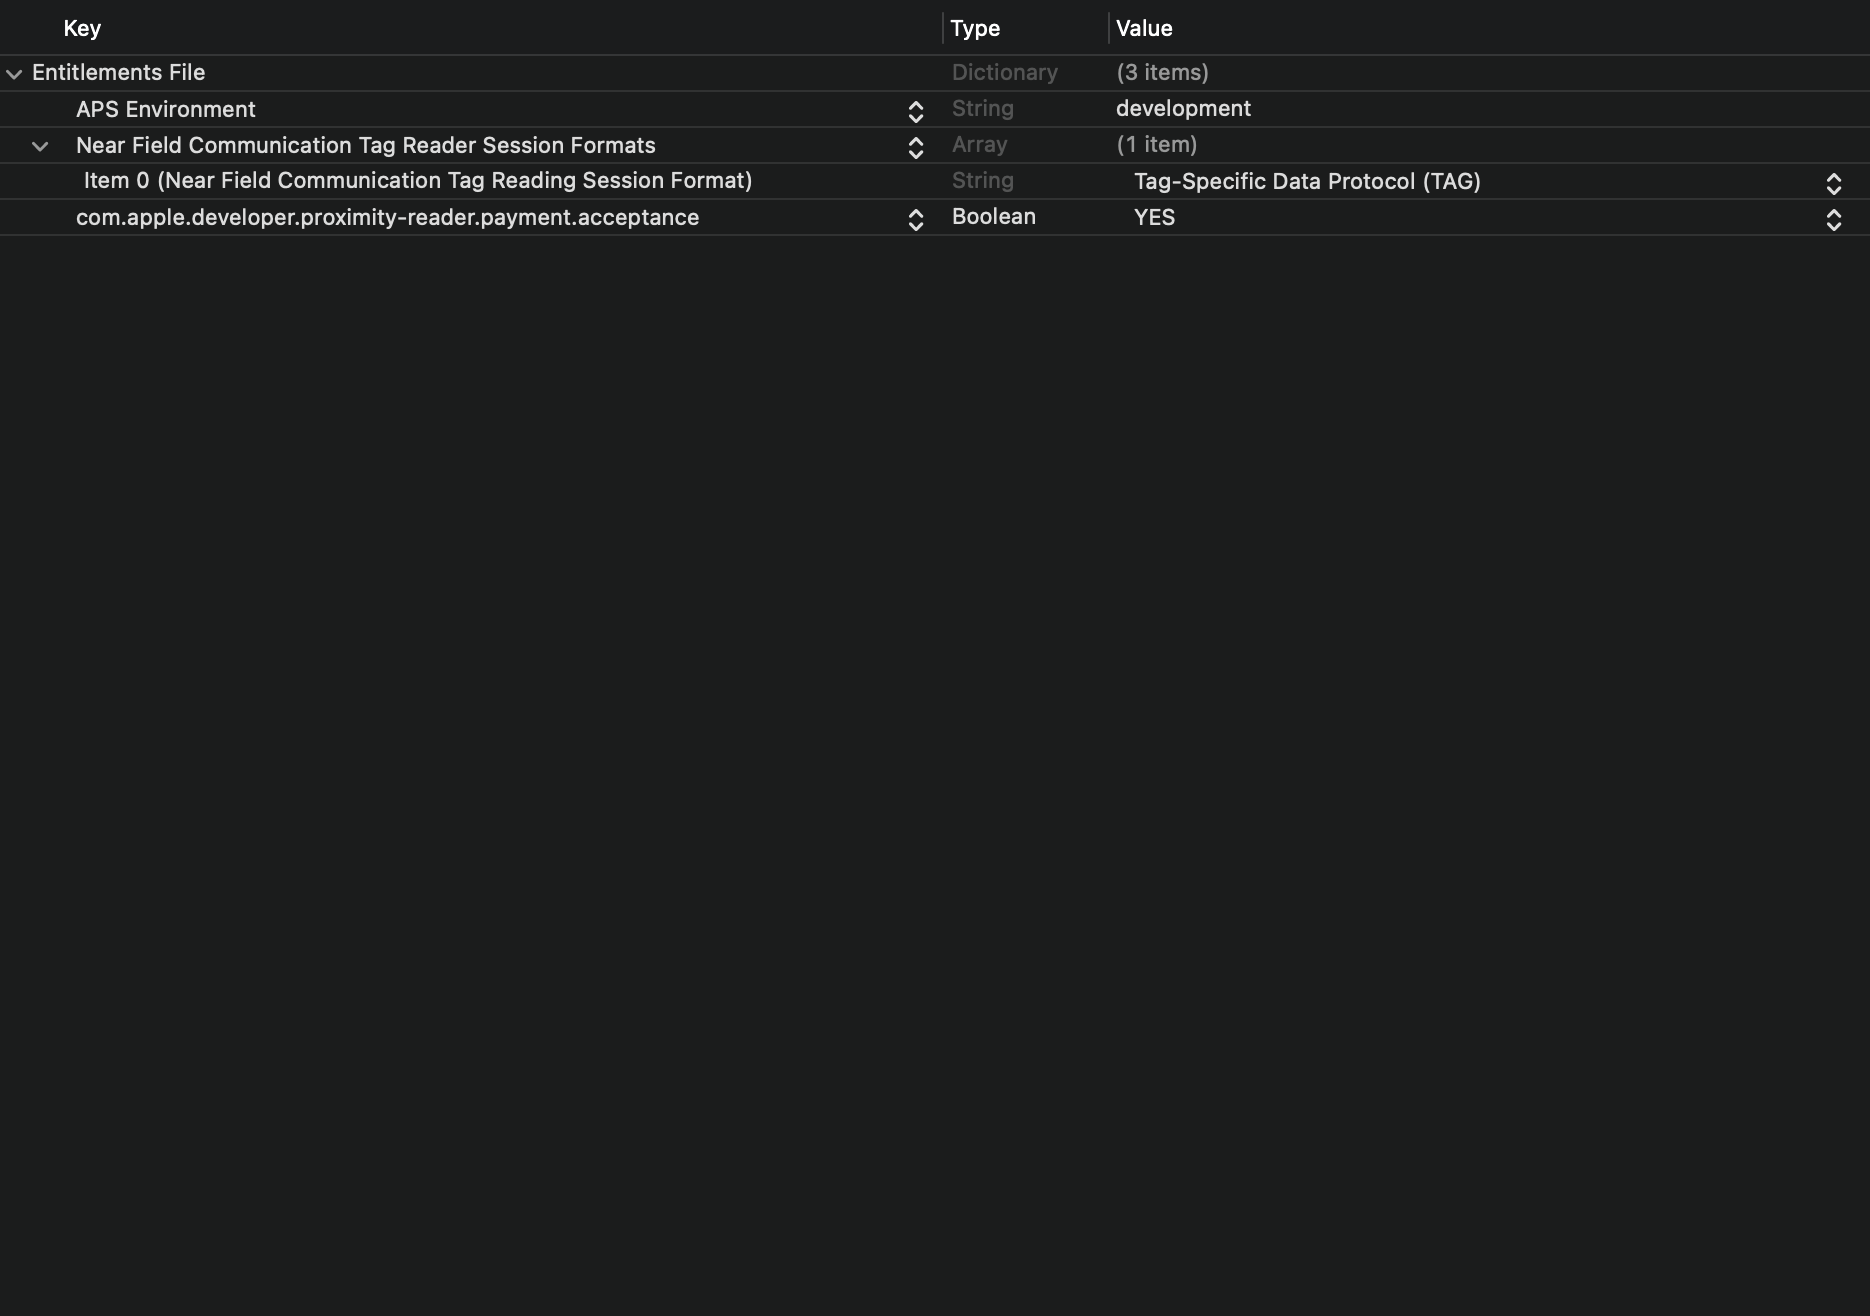The height and width of the screenshot is (1316, 1870).
Task: Open key picker for proximity-reader.payment.acceptance
Action: [x=915, y=219]
